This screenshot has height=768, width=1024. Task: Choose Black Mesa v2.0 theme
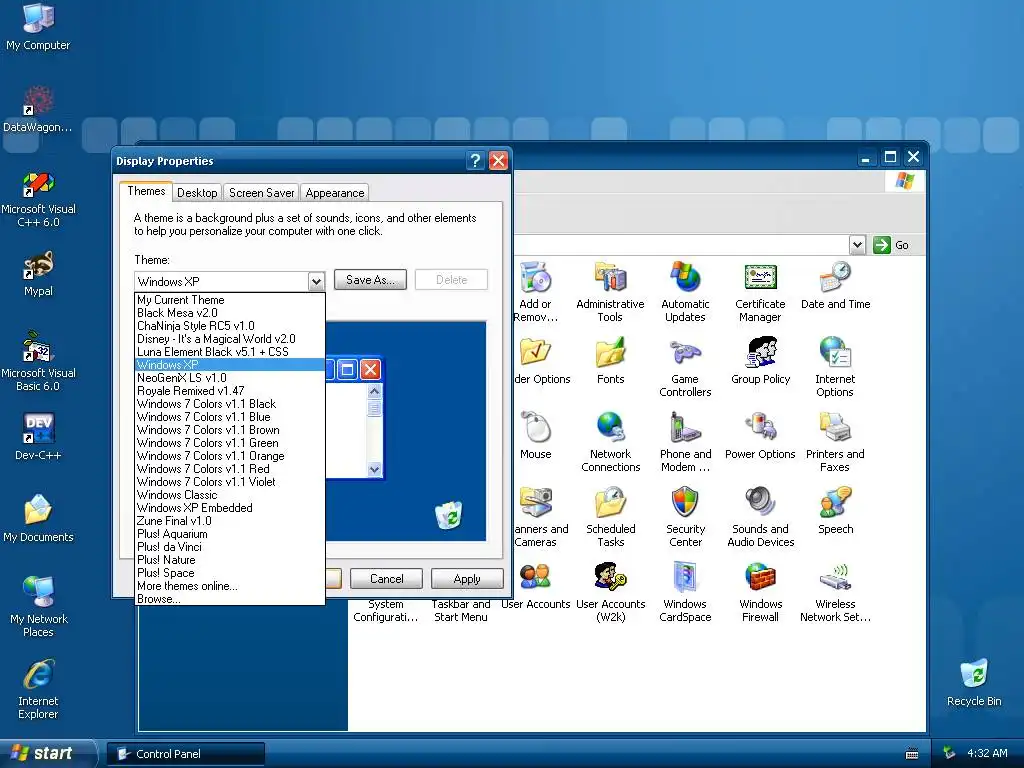tap(229, 313)
